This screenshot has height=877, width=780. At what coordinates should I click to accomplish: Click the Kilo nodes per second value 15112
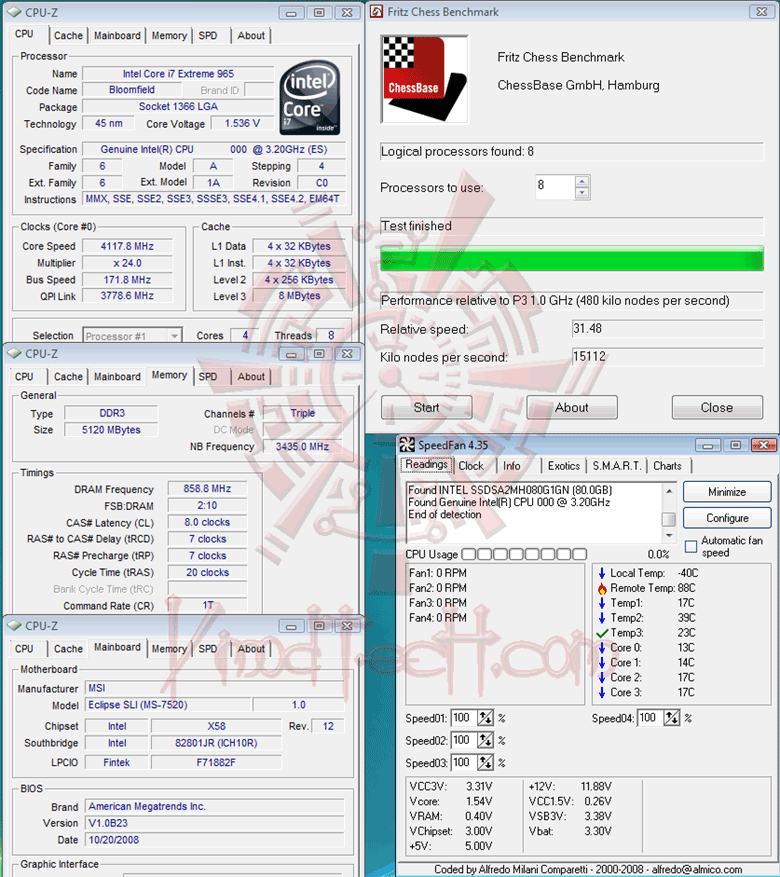pyautogui.click(x=668, y=357)
